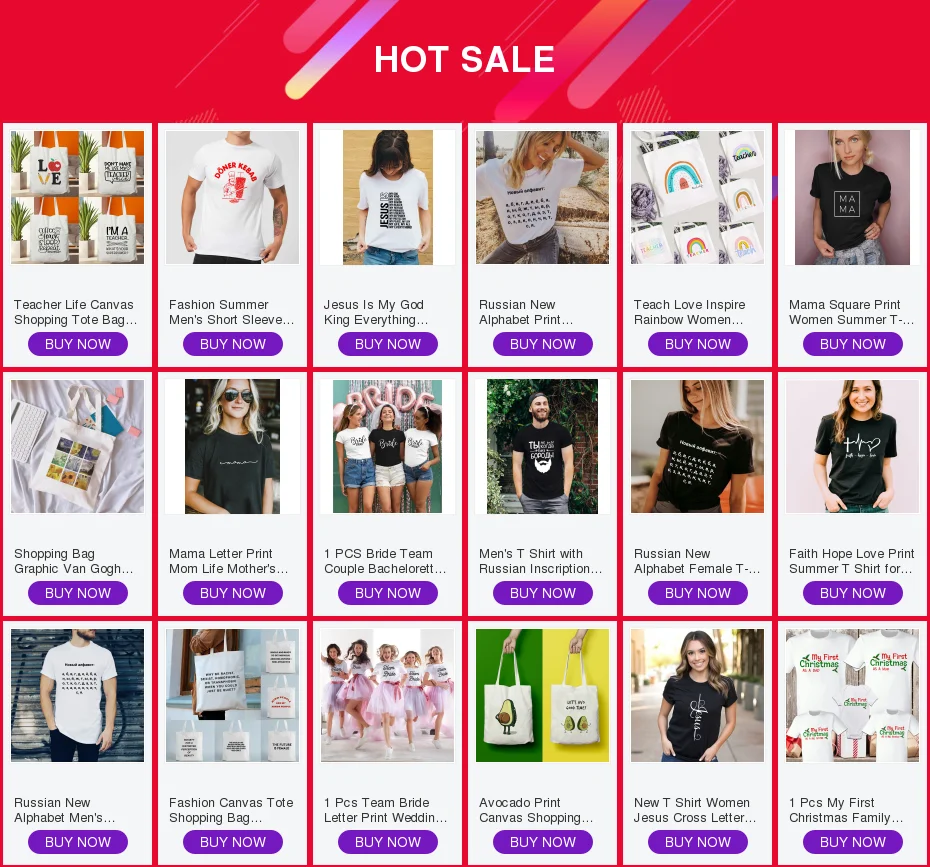Click BUY NOW under Jesus Cross Letter shirt
Image resolution: width=930 pixels, height=867 pixels.
pyautogui.click(x=698, y=842)
